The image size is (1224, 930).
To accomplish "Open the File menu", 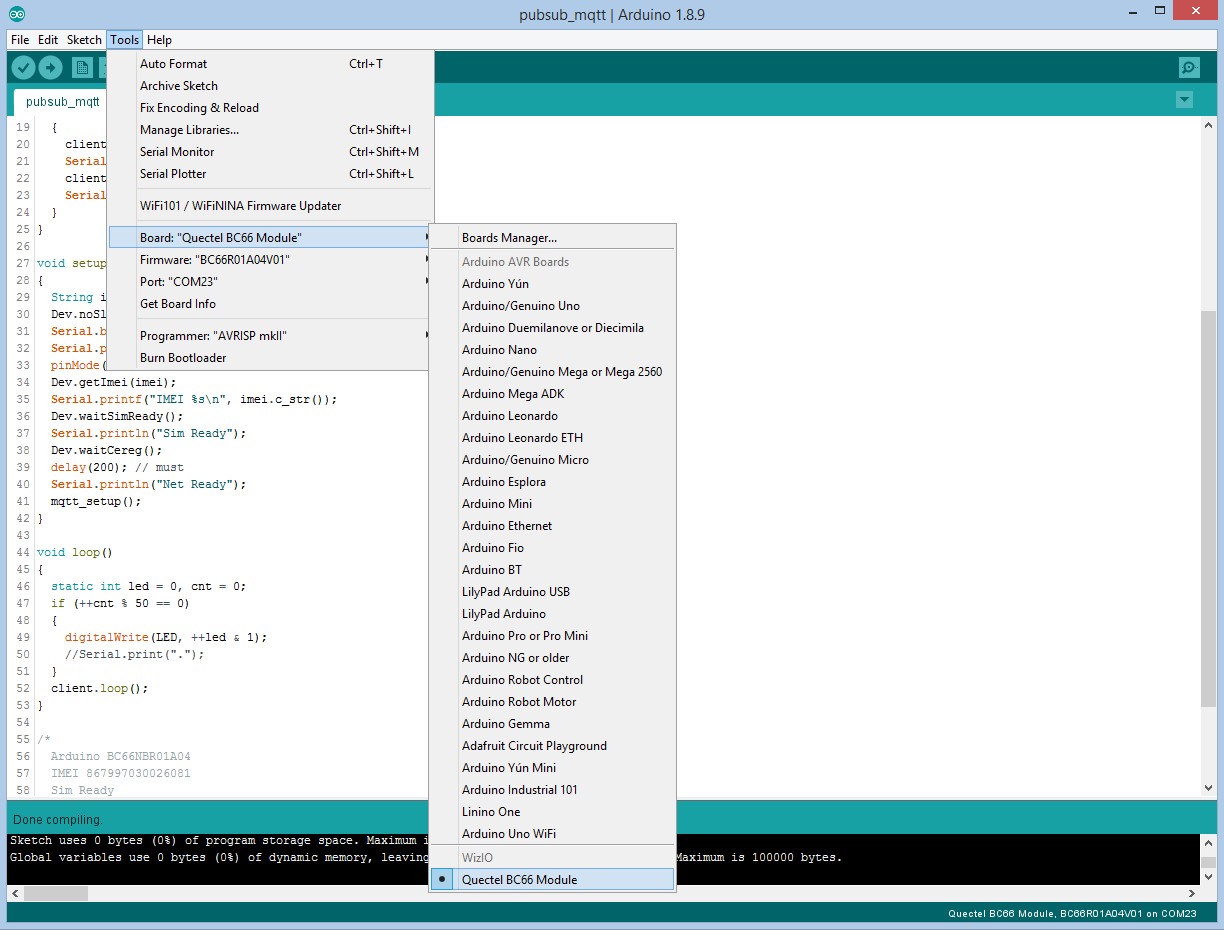I will click(x=20, y=40).
